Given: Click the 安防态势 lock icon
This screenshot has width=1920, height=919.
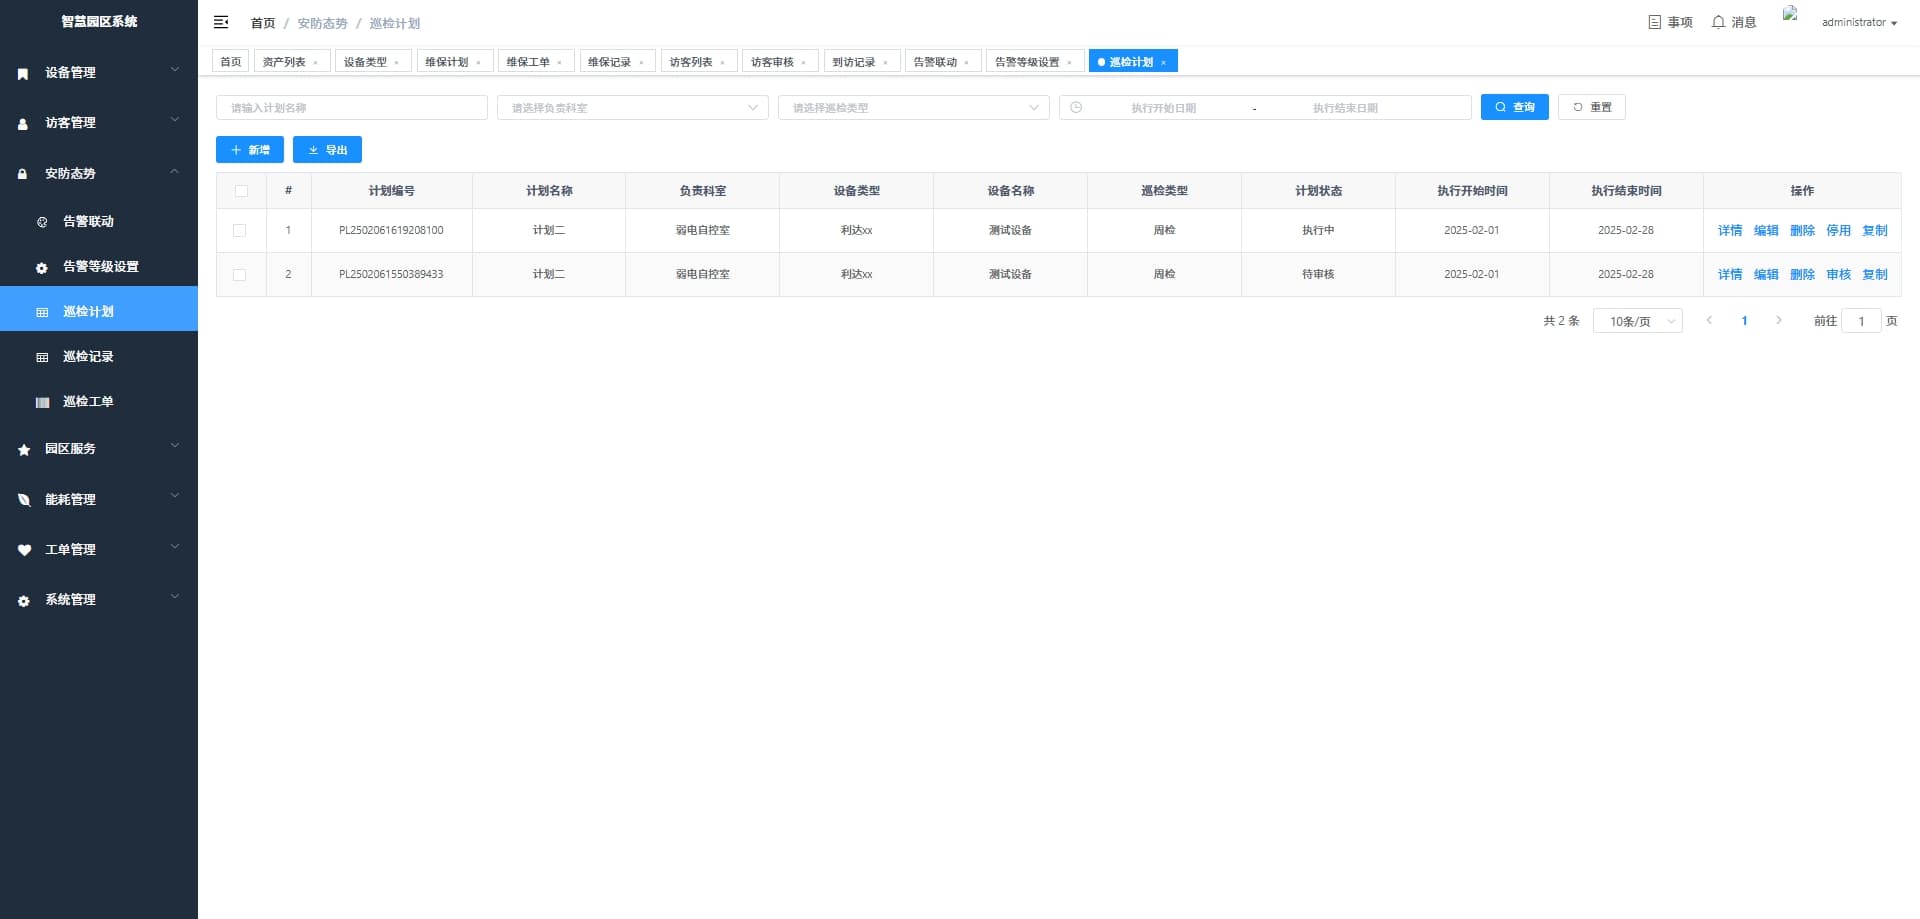Looking at the screenshot, I should (23, 174).
